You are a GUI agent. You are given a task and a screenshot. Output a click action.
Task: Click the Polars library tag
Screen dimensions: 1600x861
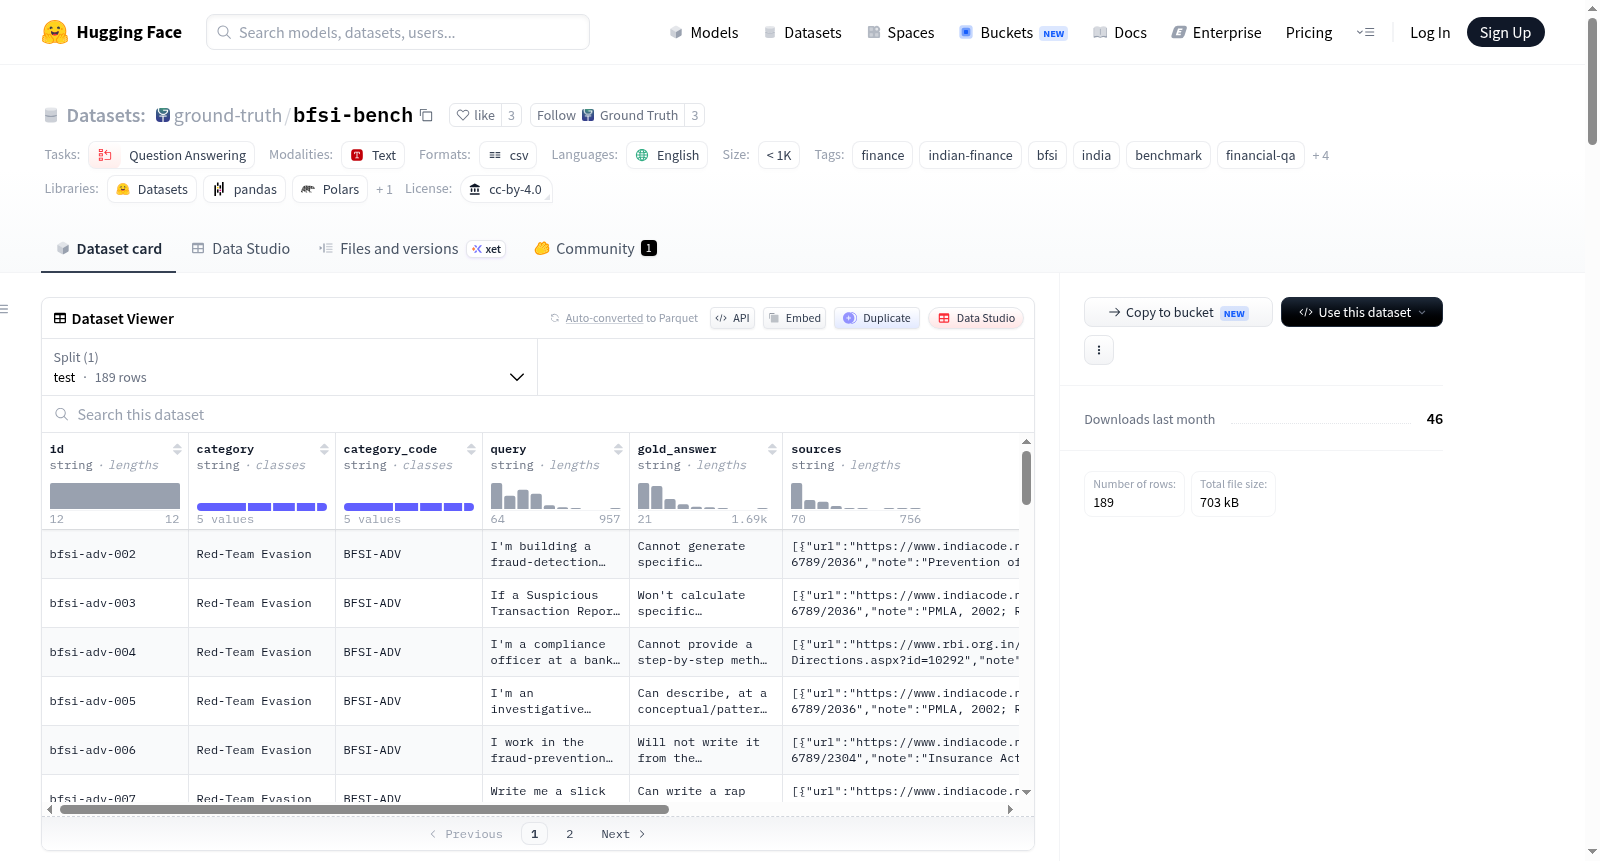[x=330, y=189]
